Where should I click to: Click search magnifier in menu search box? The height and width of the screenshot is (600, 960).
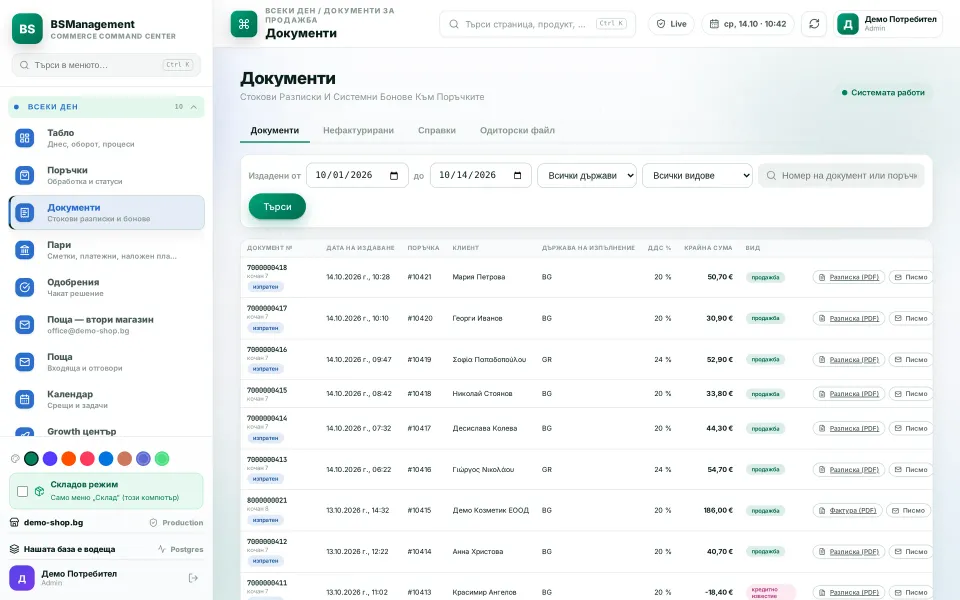click(x=24, y=65)
